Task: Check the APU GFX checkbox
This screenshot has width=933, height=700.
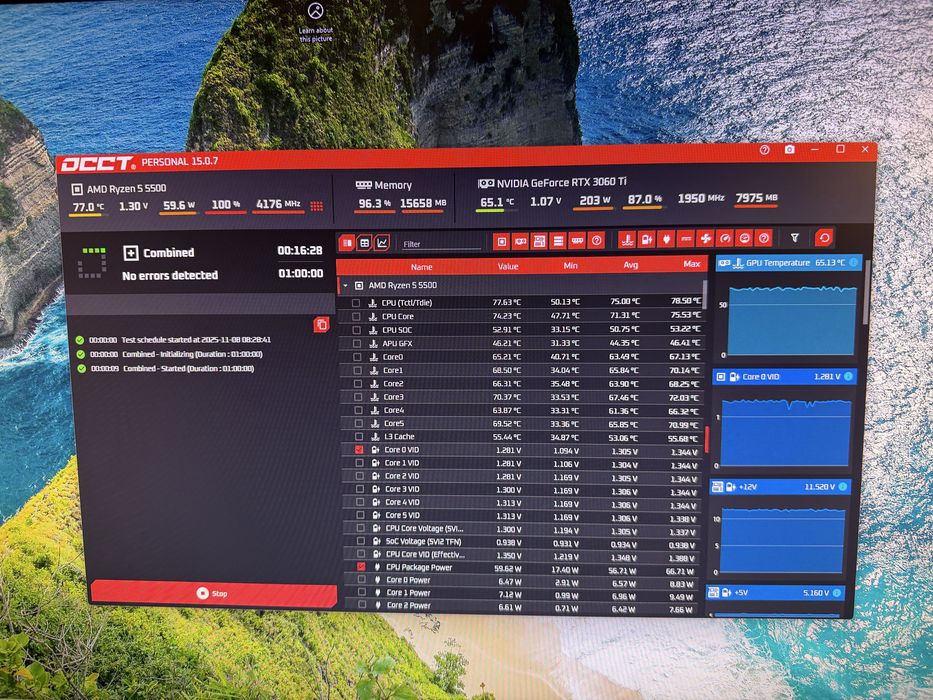Action: (x=357, y=343)
